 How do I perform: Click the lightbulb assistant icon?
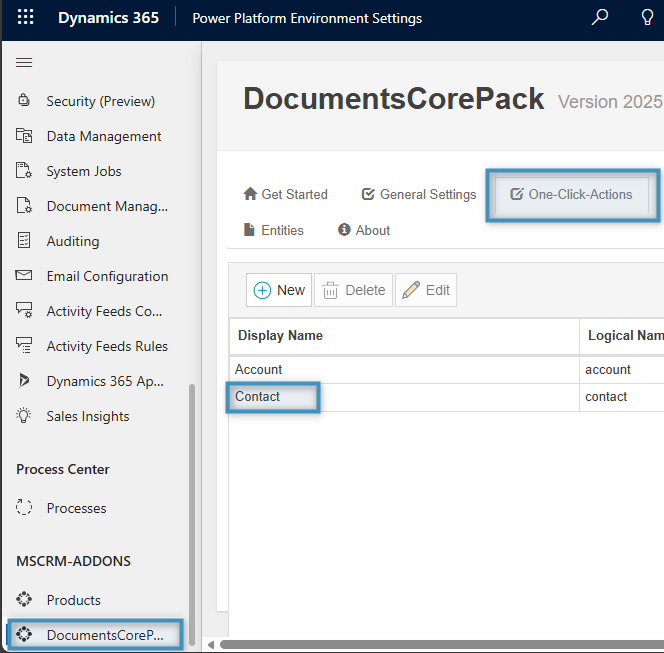647,18
